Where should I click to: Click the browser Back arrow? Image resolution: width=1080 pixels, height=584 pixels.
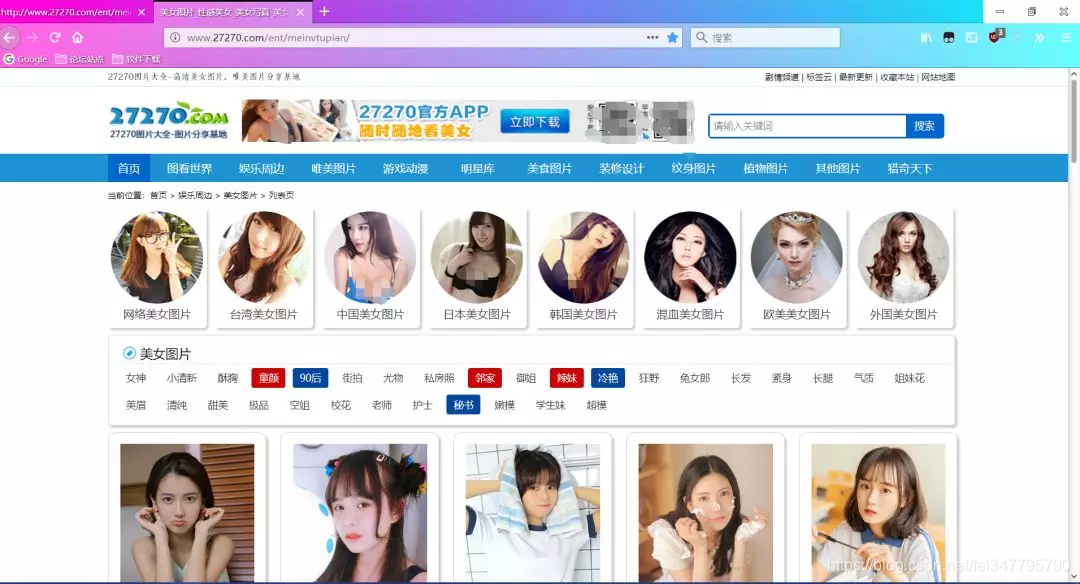pyautogui.click(x=9, y=36)
